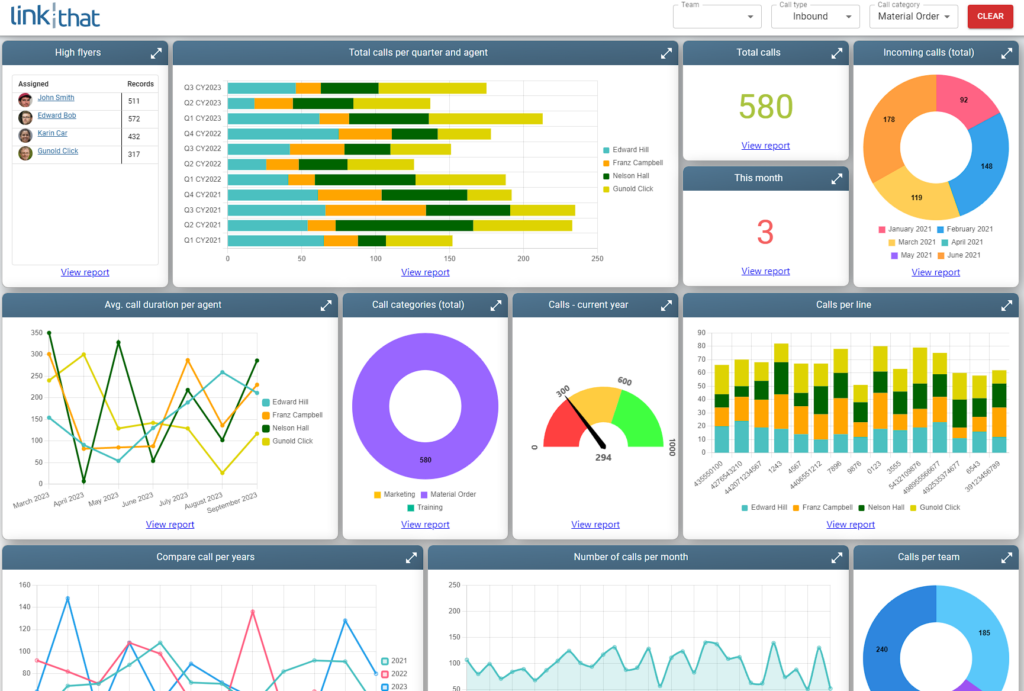Toggle June 2021 legend in Incoming calls
1024x691 pixels.
point(959,255)
